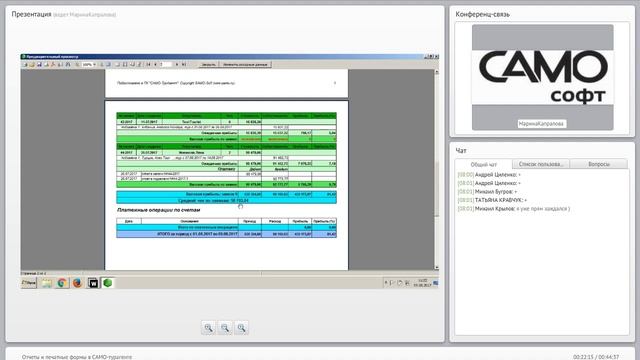Click the Закрыть button in the preview toolbar
Screen dimensions: 640x360
pos(209,64)
